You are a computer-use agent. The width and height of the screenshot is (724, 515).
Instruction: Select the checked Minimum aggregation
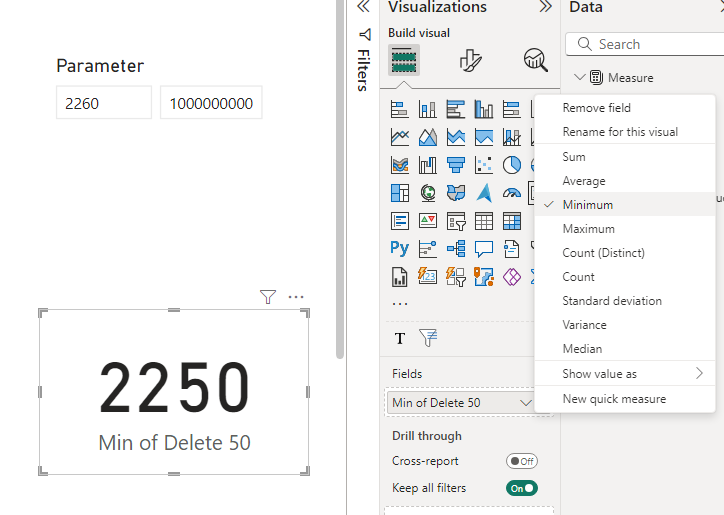coord(625,205)
